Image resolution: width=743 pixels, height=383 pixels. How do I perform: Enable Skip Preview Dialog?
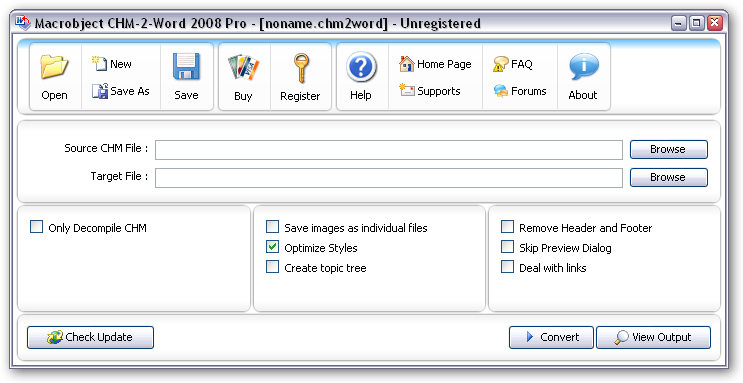tap(507, 247)
